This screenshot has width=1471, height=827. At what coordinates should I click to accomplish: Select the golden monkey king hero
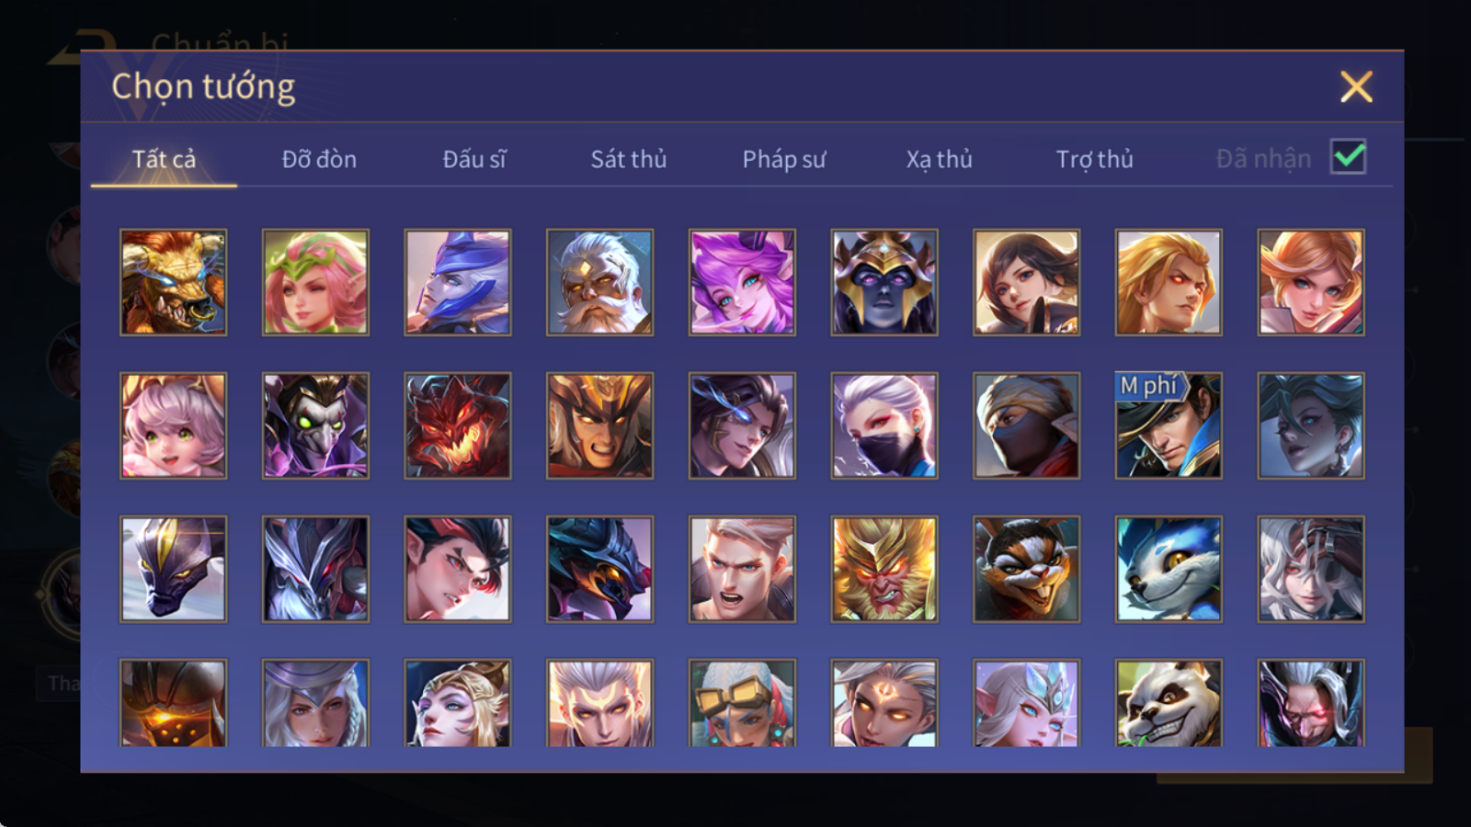pos(884,569)
